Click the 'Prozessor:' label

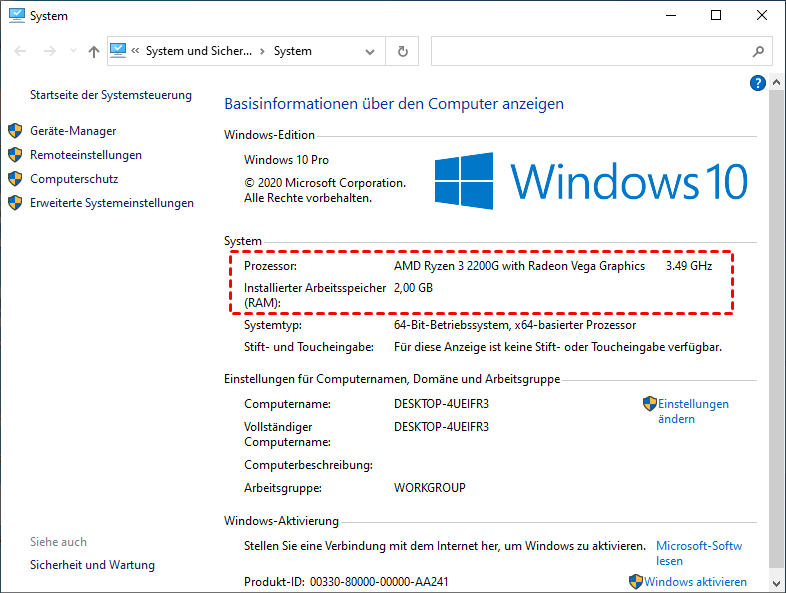(x=270, y=266)
